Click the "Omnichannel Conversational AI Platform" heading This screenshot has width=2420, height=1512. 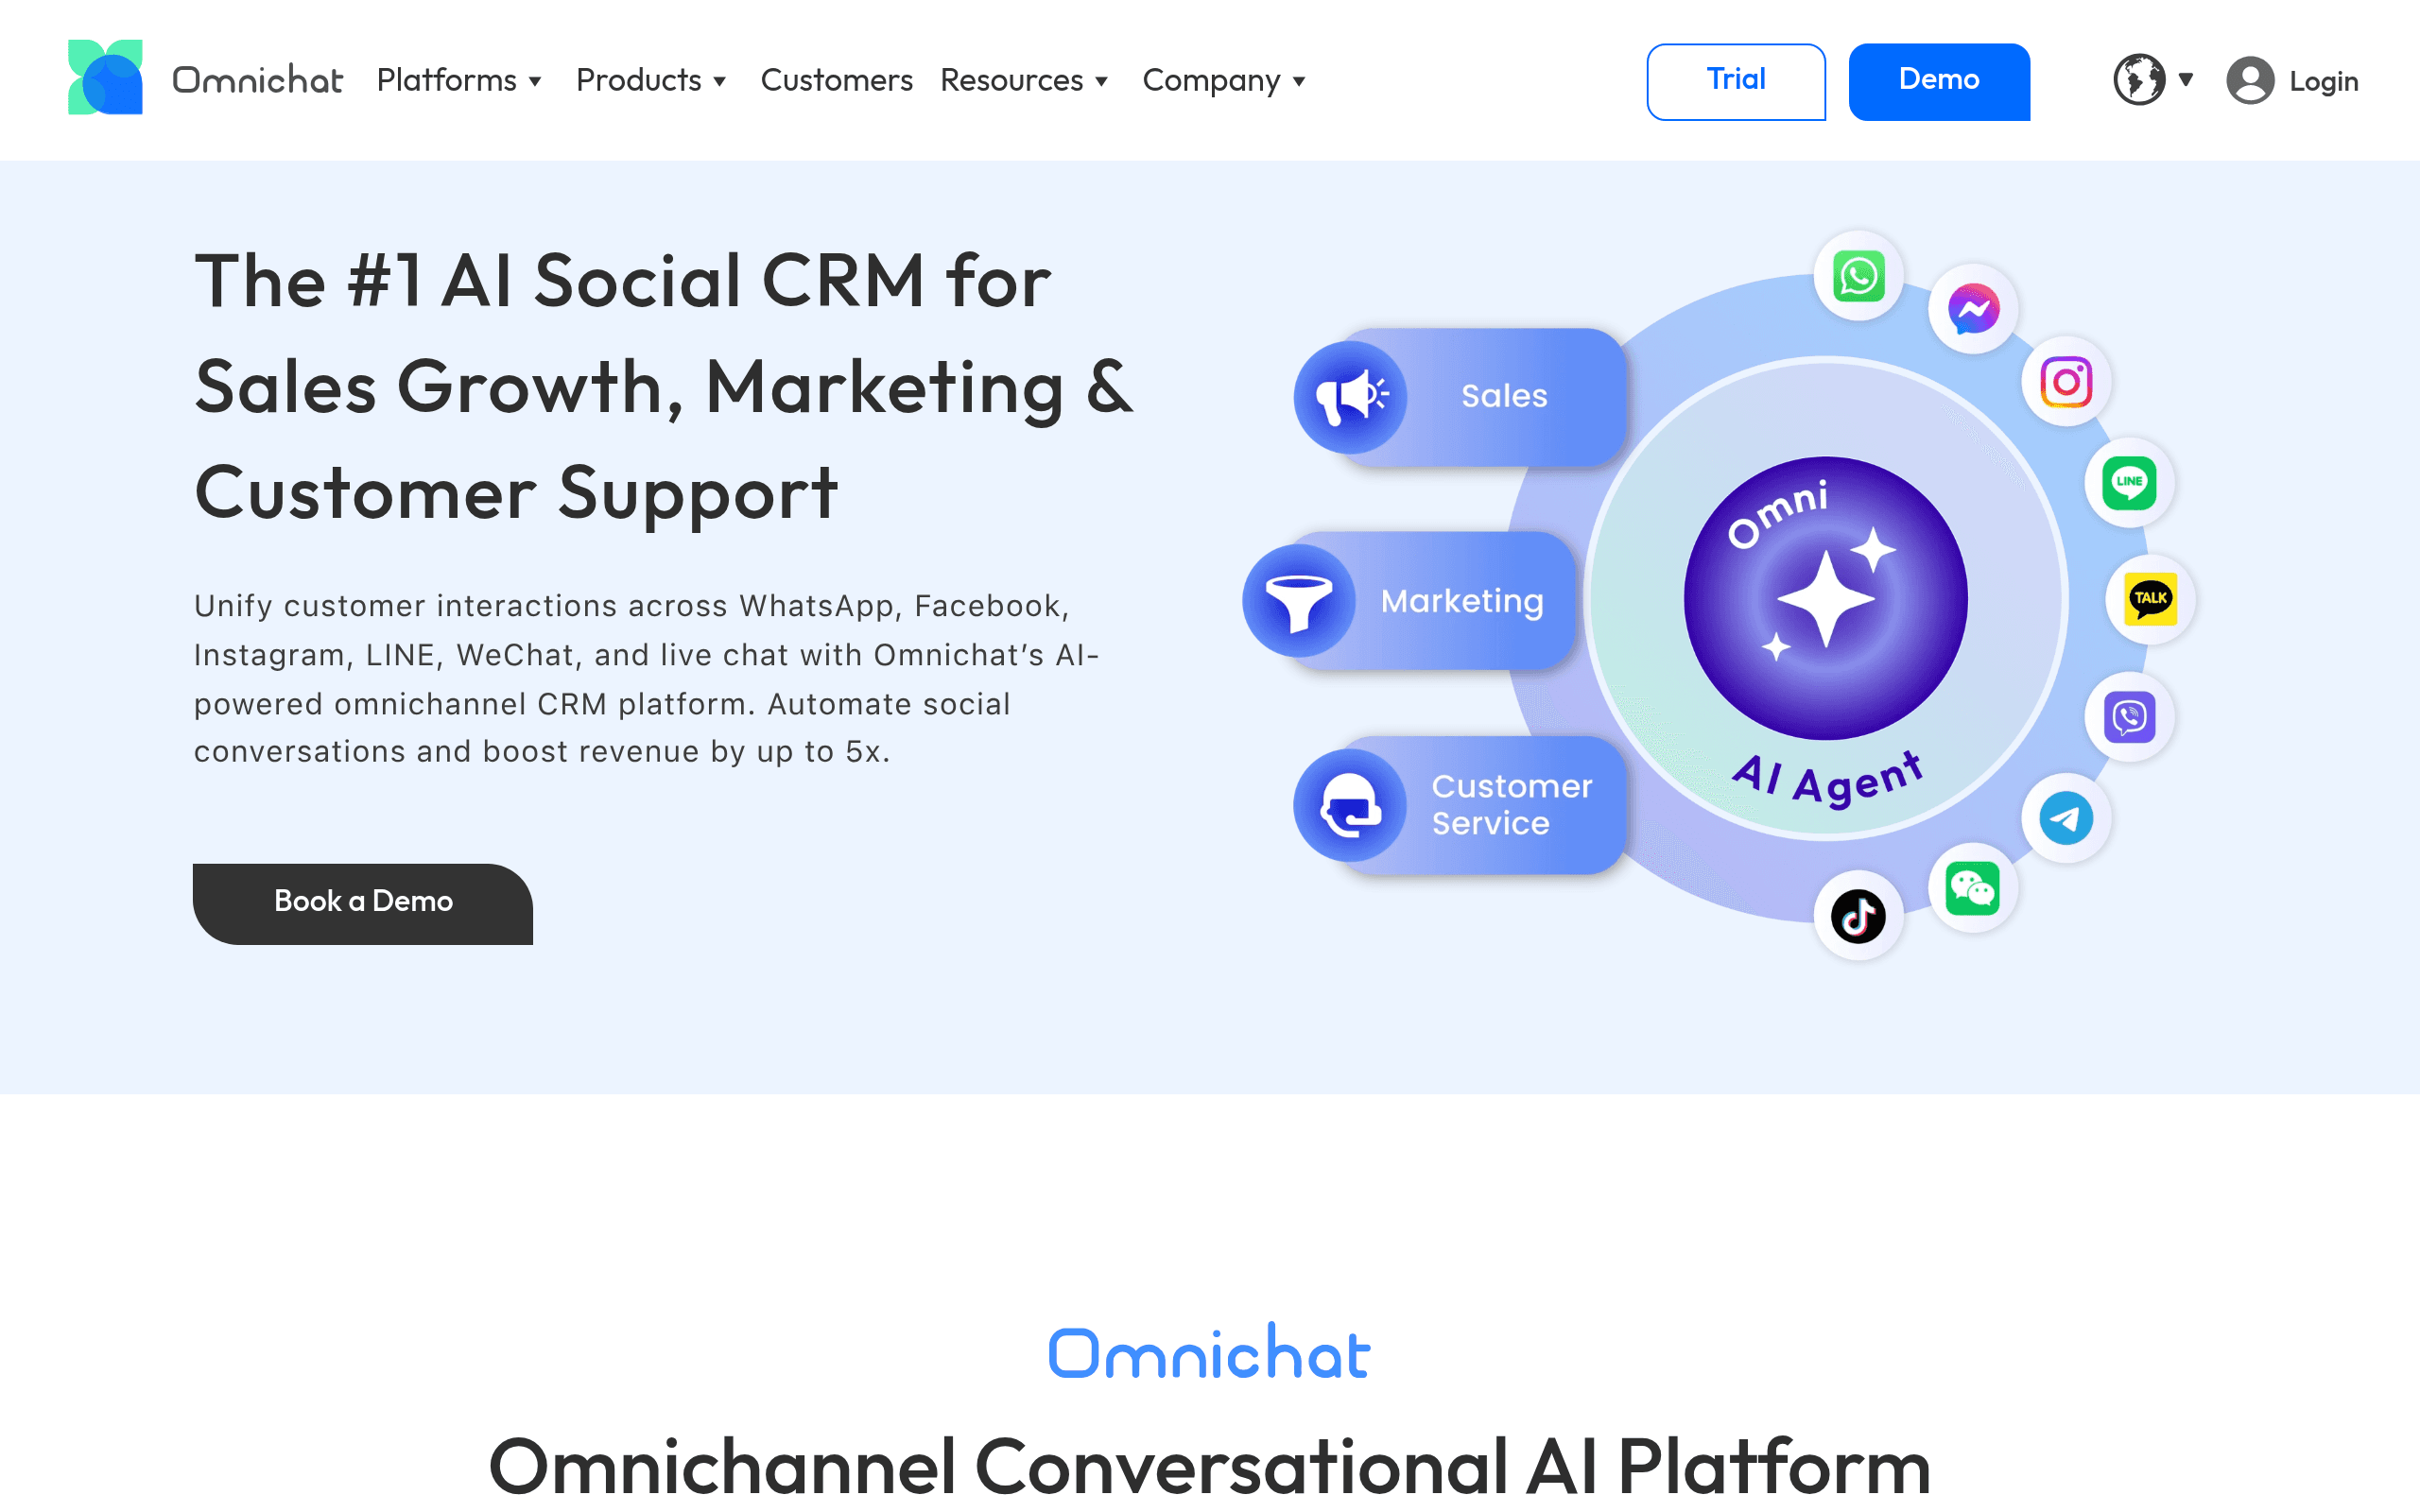(1209, 1467)
